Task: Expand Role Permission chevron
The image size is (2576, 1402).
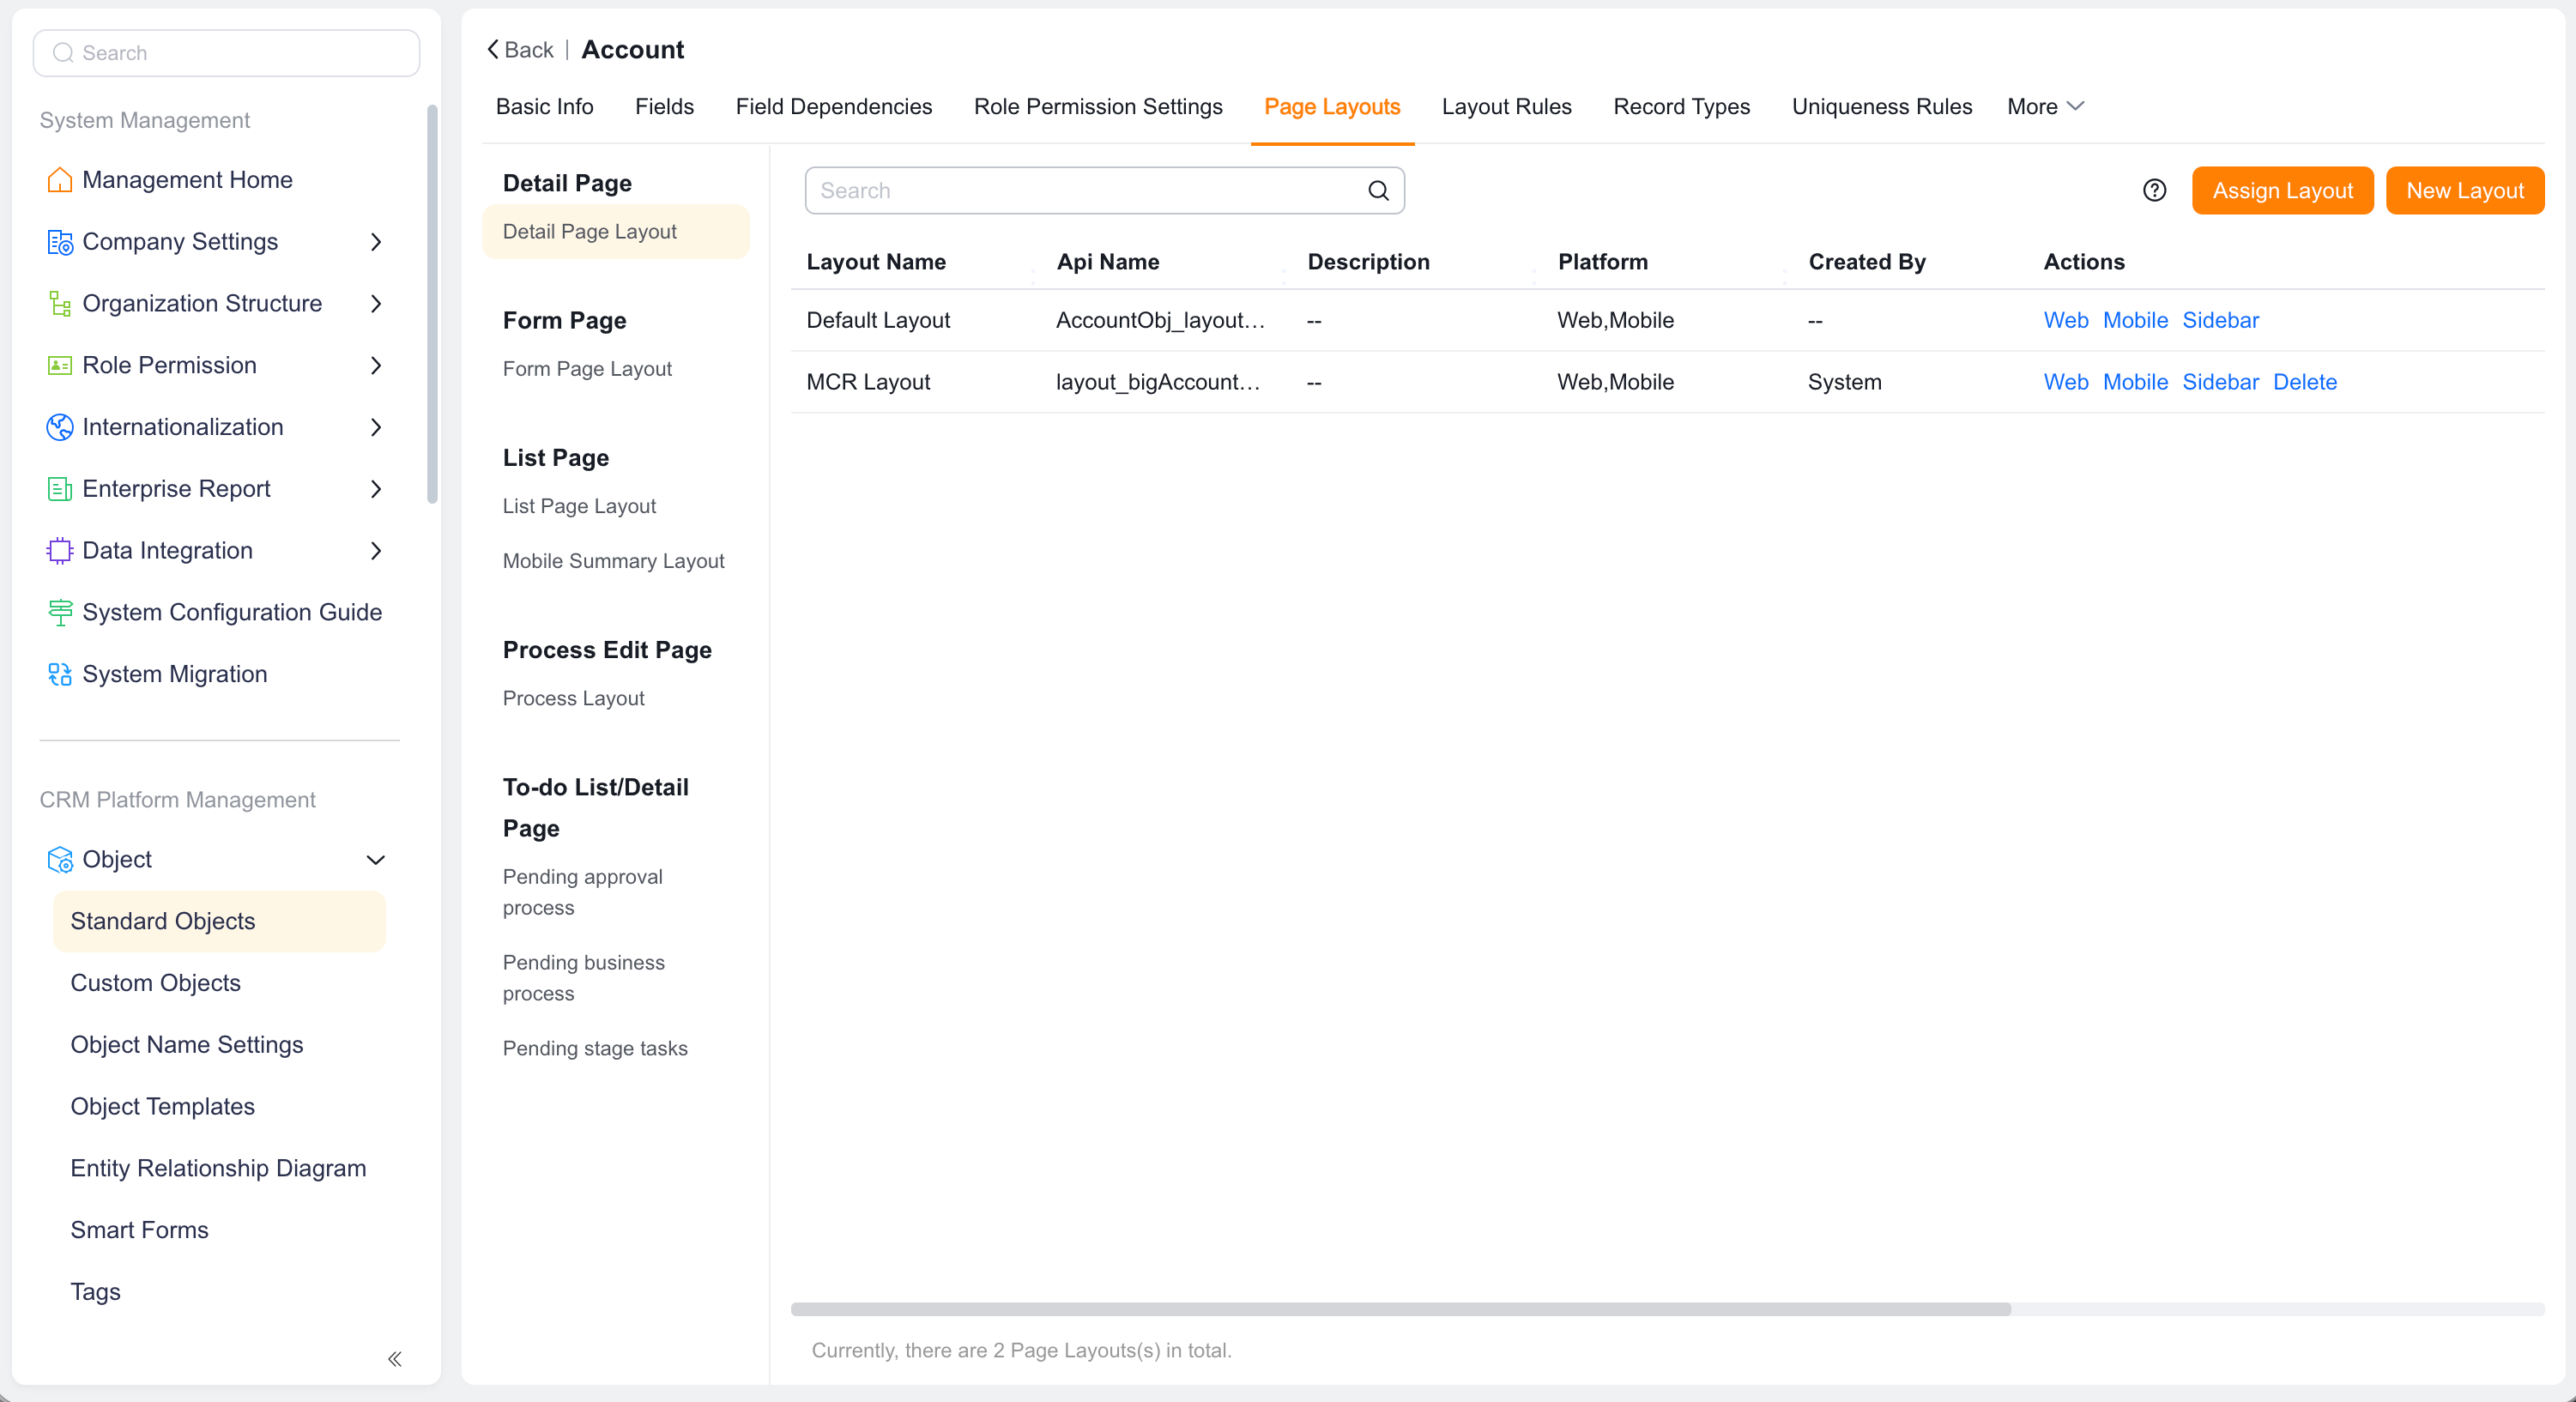Action: (376, 366)
